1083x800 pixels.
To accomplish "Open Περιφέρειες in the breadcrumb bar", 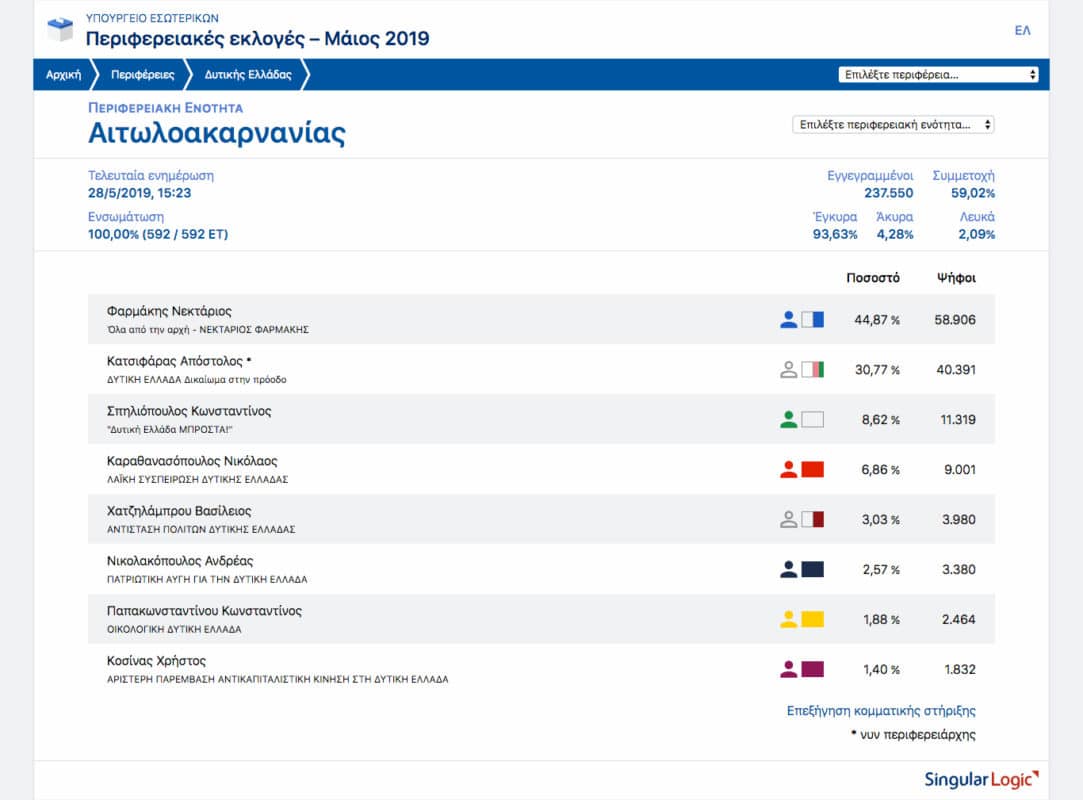I will 142,75.
